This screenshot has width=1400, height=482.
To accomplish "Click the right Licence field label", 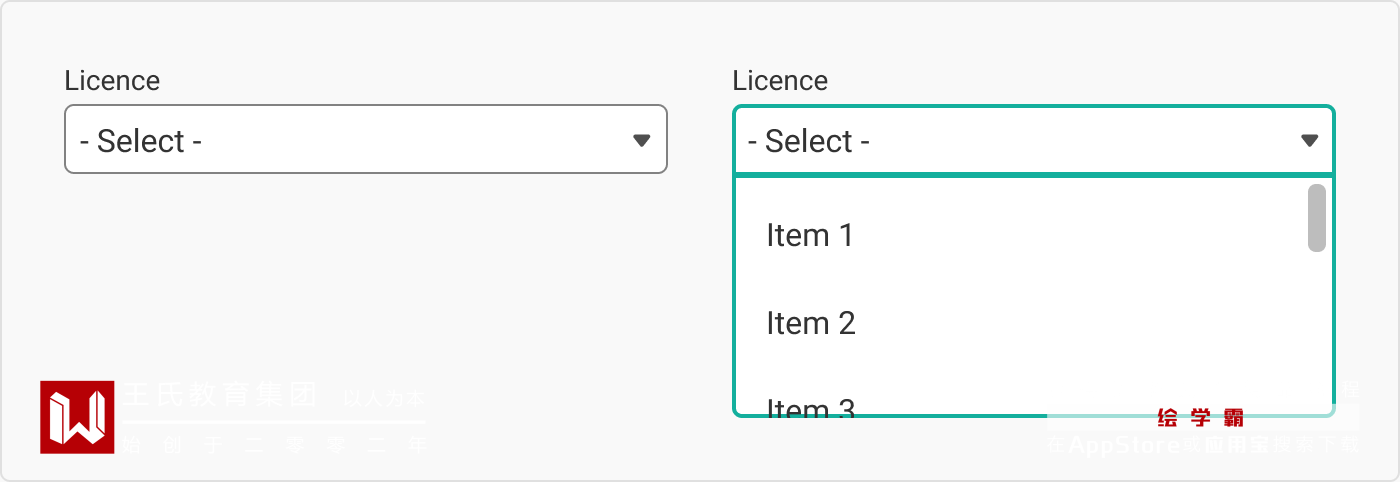I will click(780, 81).
